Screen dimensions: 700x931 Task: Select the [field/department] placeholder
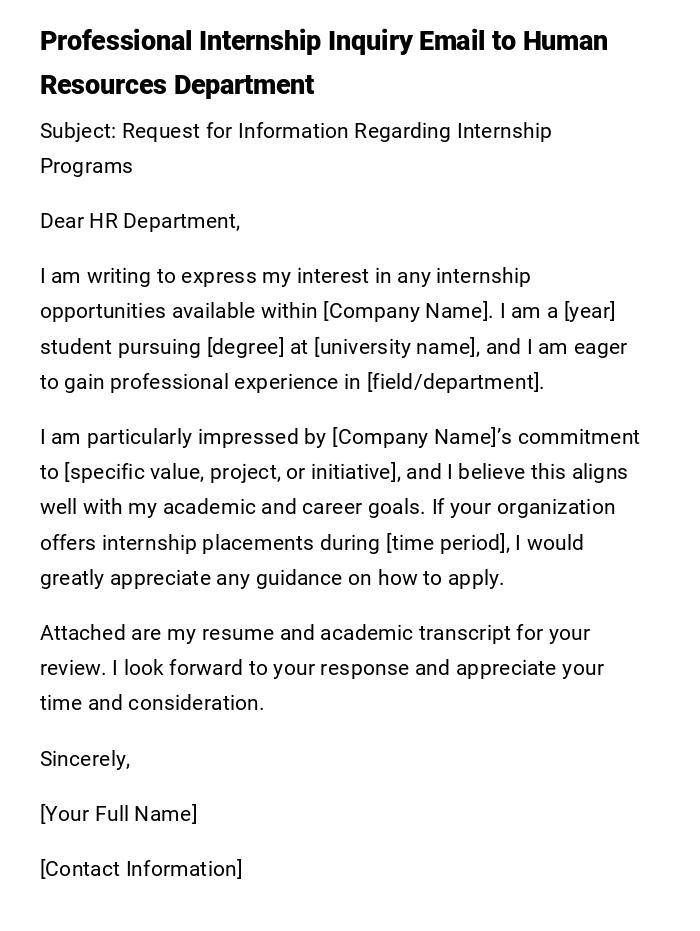click(453, 382)
